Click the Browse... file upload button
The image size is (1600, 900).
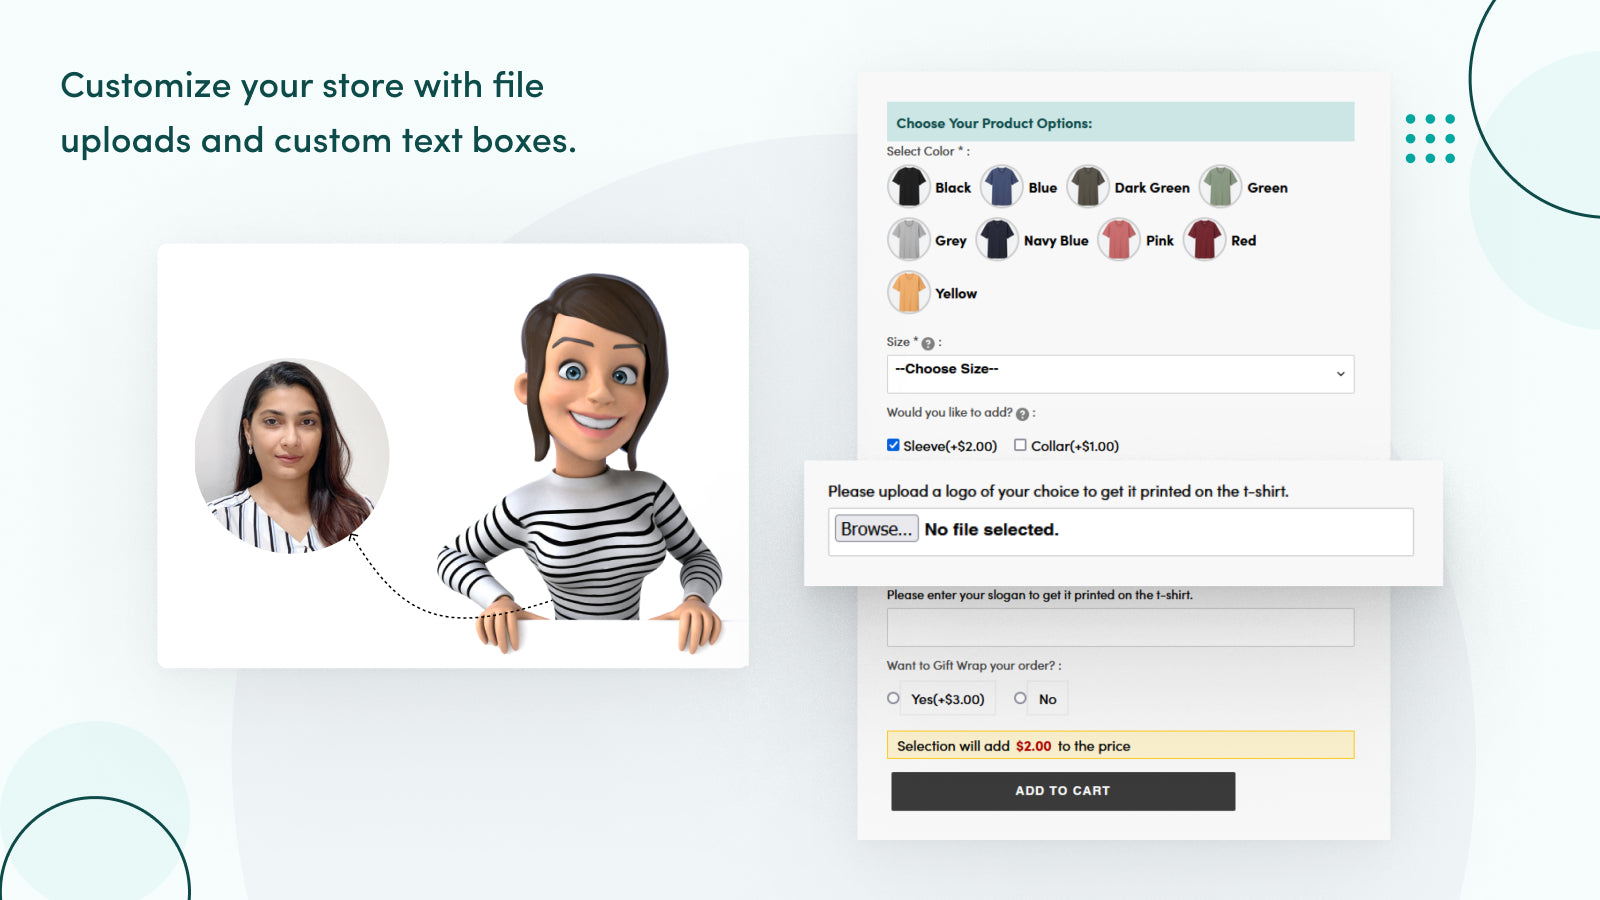click(x=876, y=529)
